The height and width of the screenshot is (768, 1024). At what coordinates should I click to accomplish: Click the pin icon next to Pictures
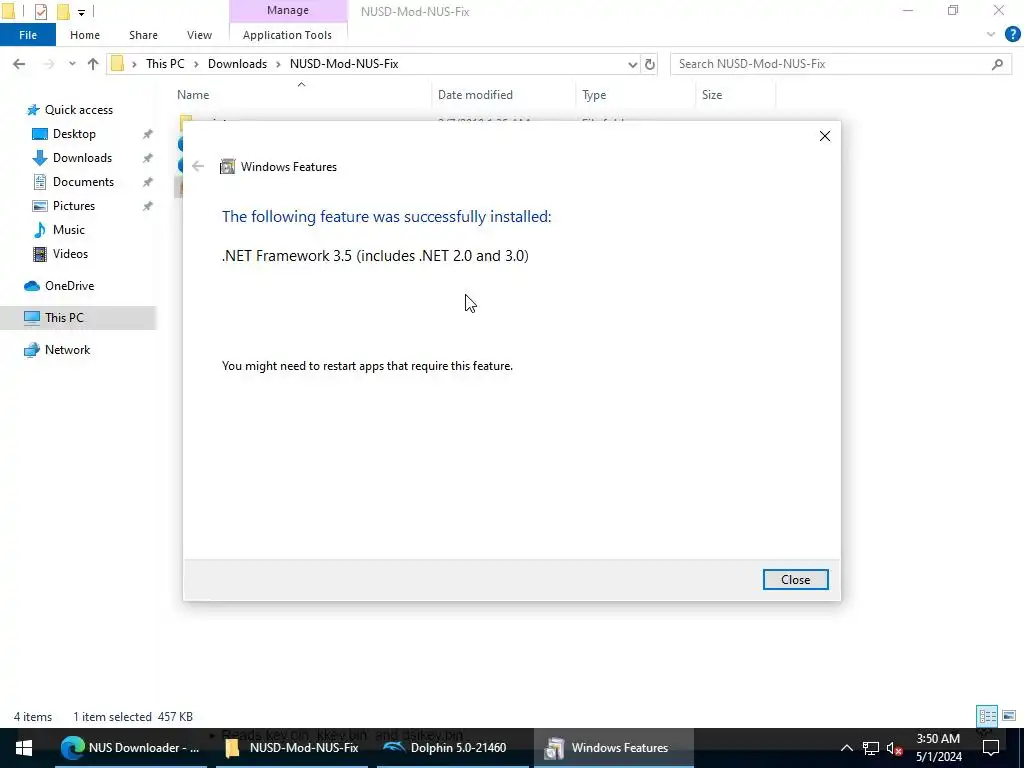148,206
